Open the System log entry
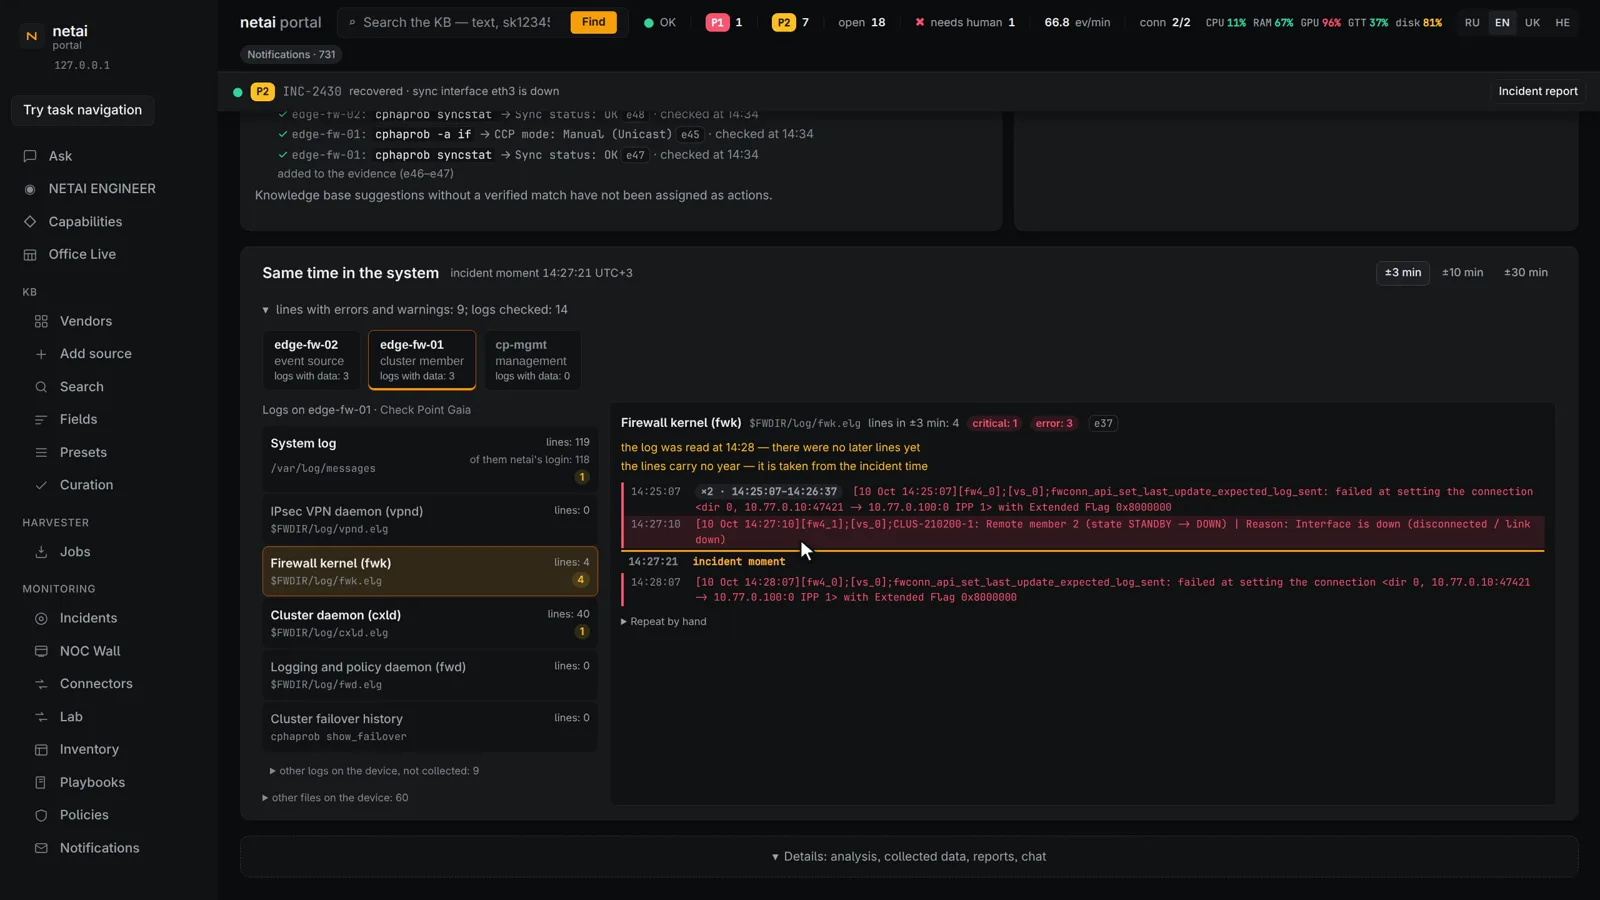Viewport: 1600px width, 900px height. pos(430,460)
